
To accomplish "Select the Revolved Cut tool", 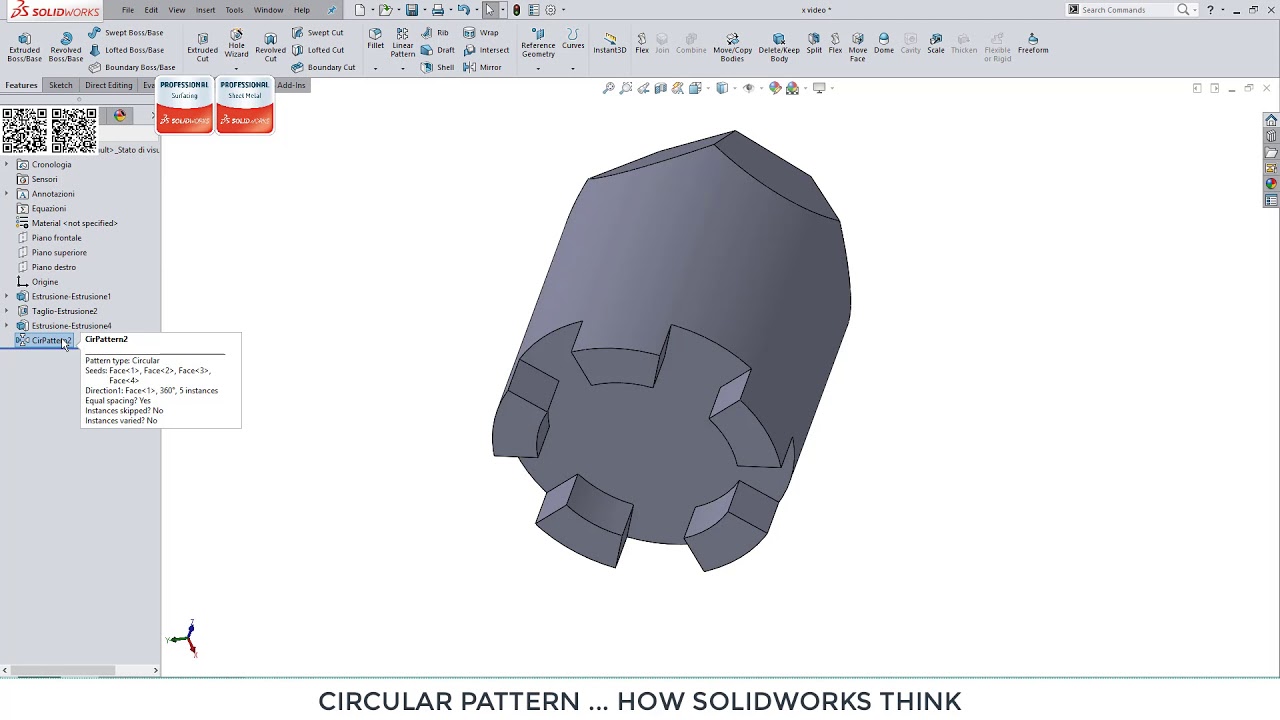I will point(270,46).
